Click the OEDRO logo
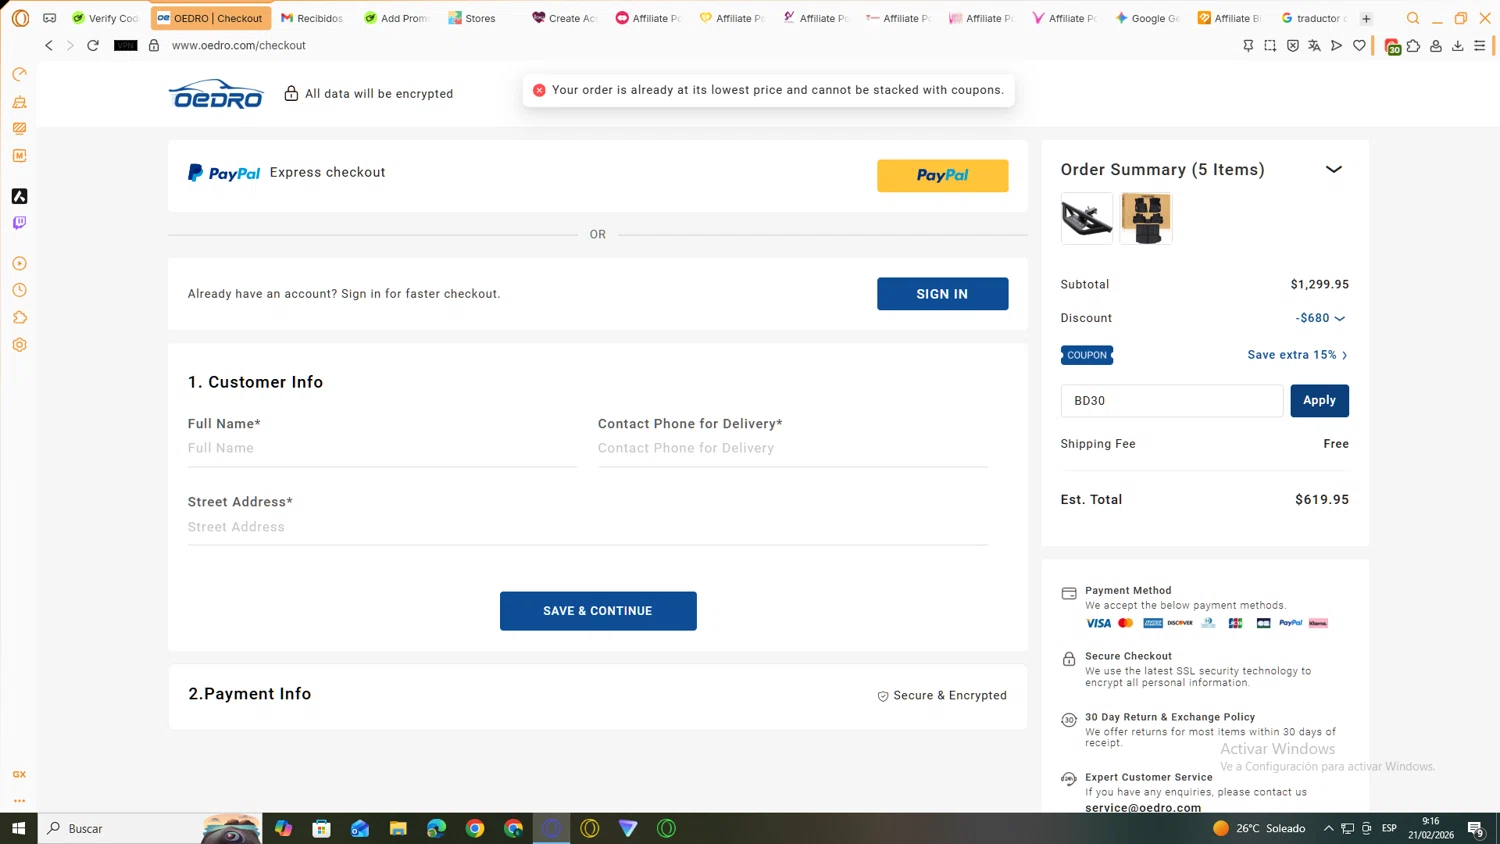This screenshot has height=844, width=1500. (216, 93)
